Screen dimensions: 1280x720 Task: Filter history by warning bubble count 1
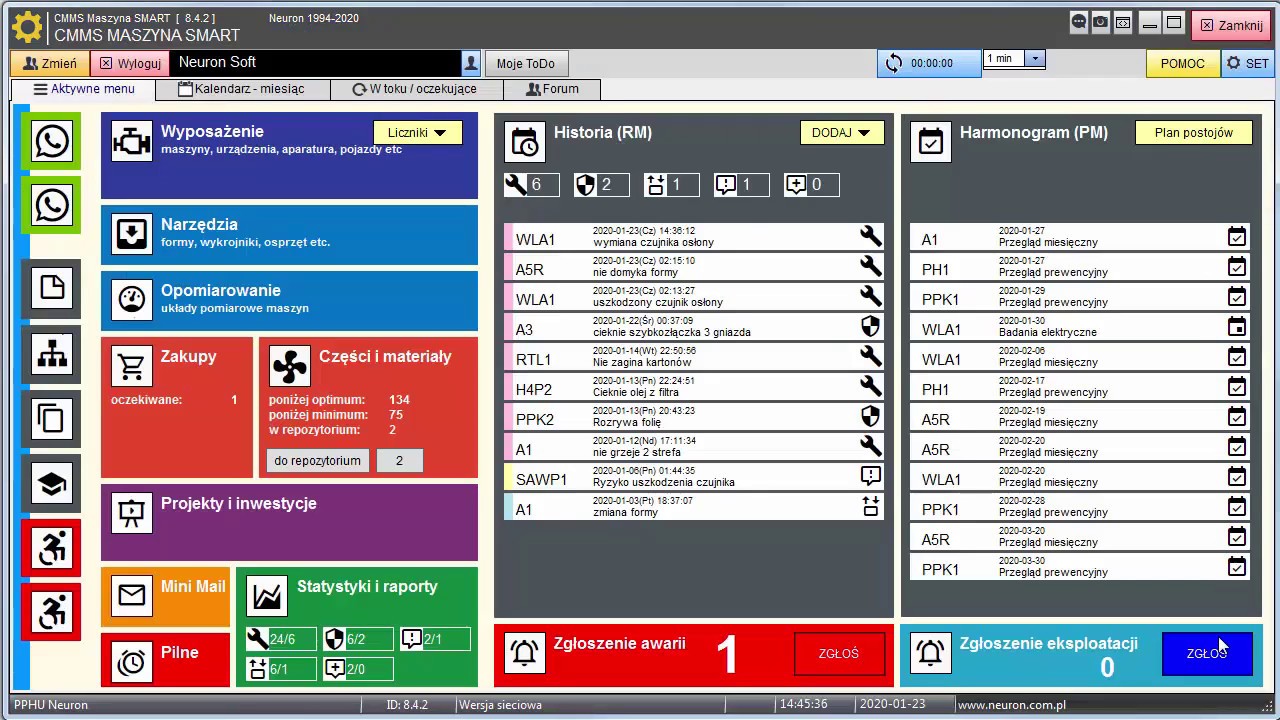click(741, 184)
